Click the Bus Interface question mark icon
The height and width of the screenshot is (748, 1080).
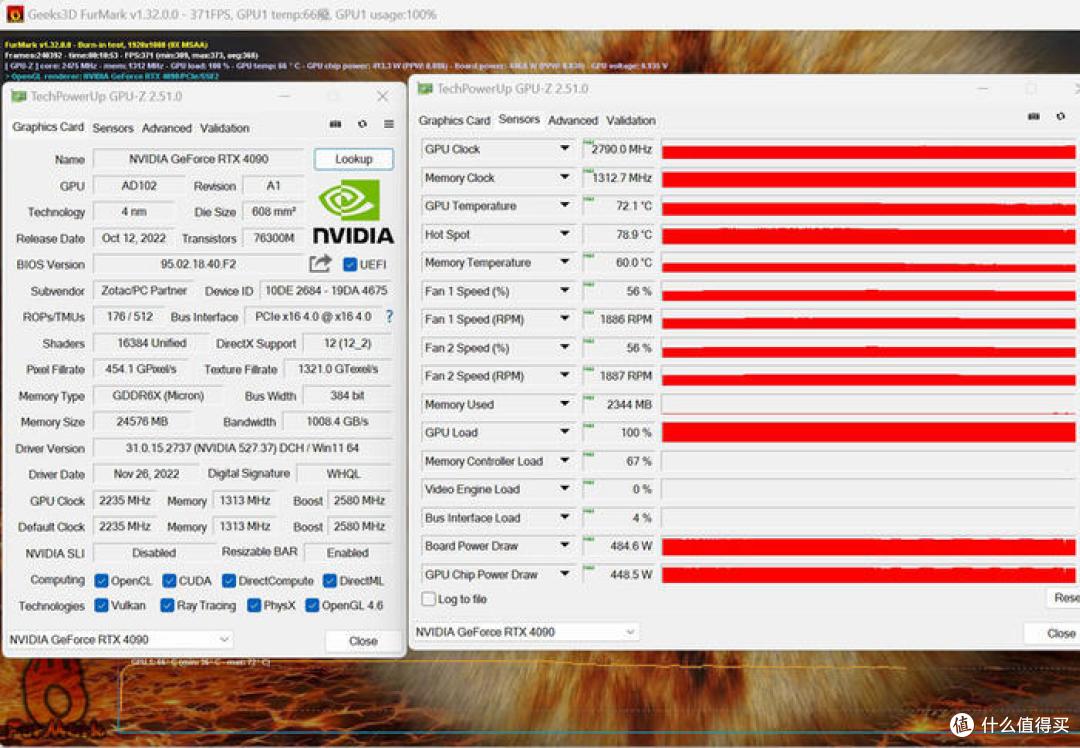coord(389,316)
